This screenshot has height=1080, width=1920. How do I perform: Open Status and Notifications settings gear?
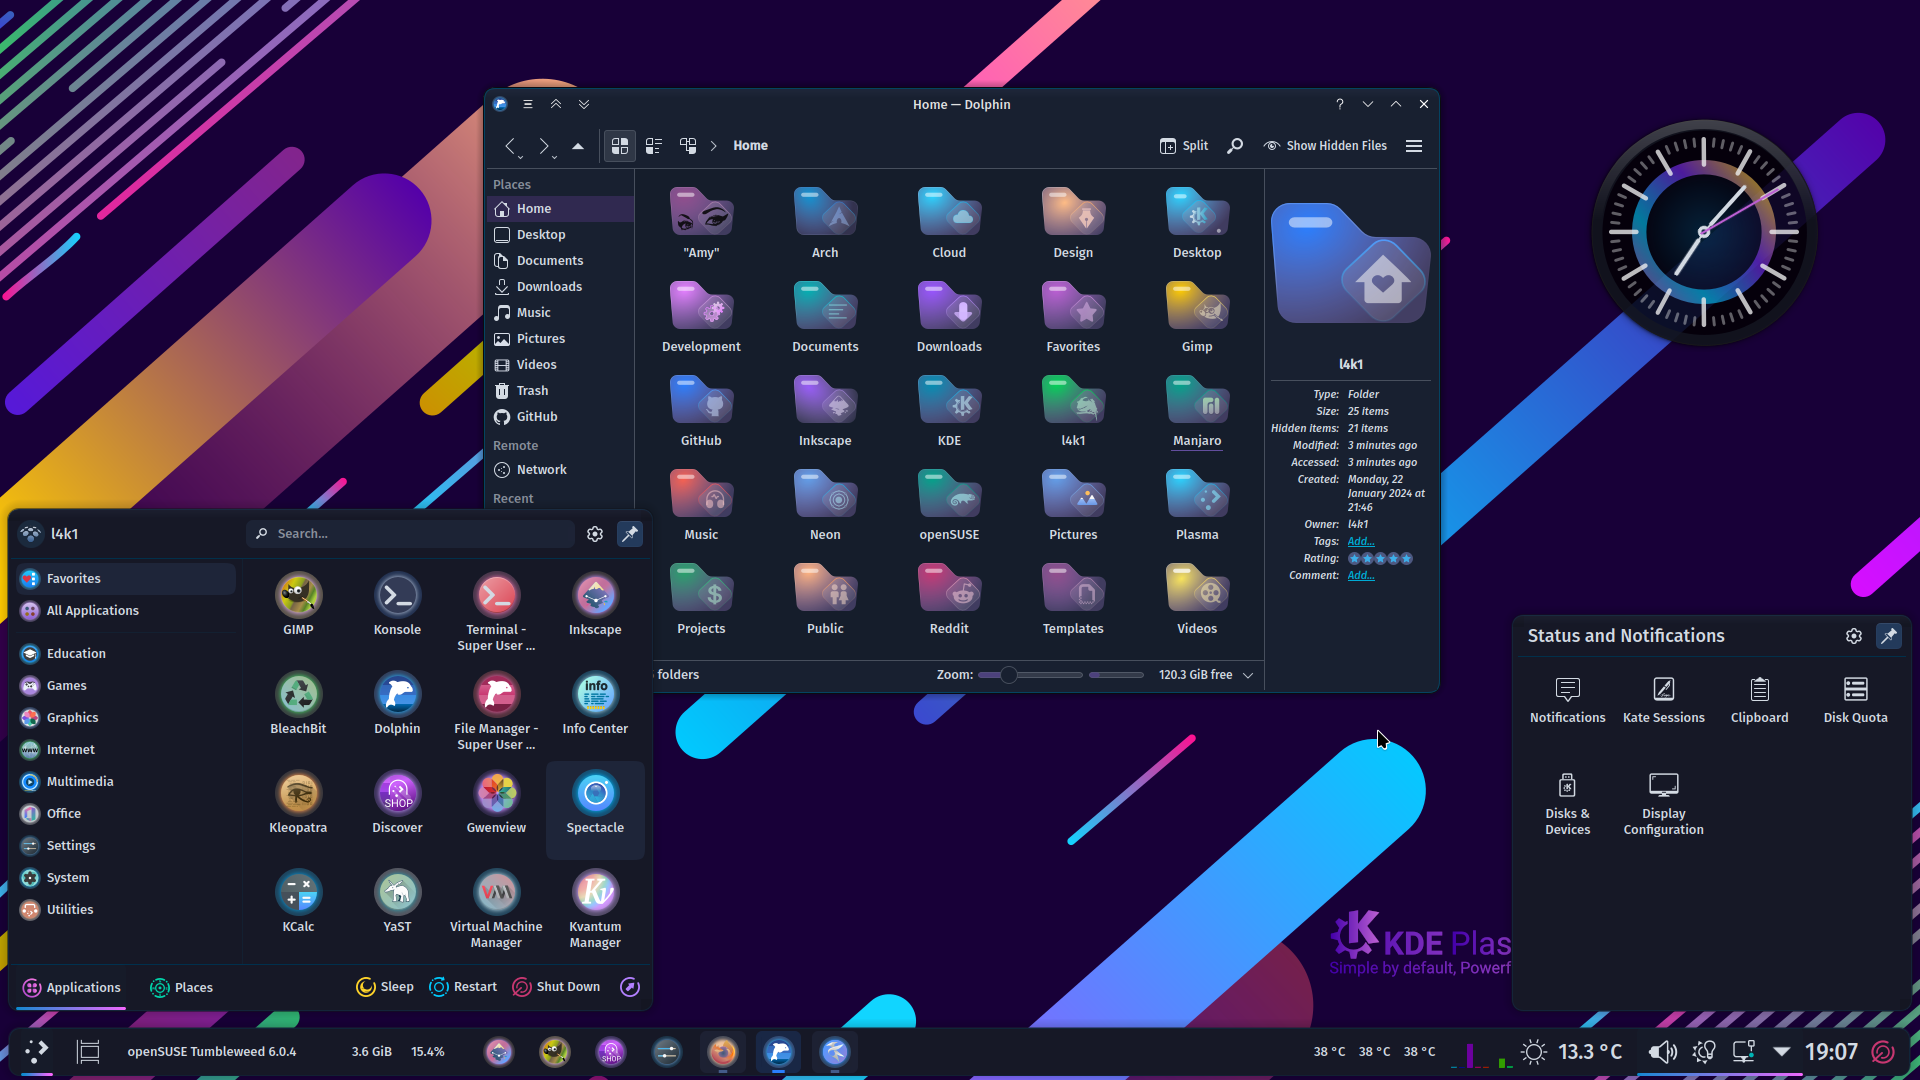[1854, 636]
